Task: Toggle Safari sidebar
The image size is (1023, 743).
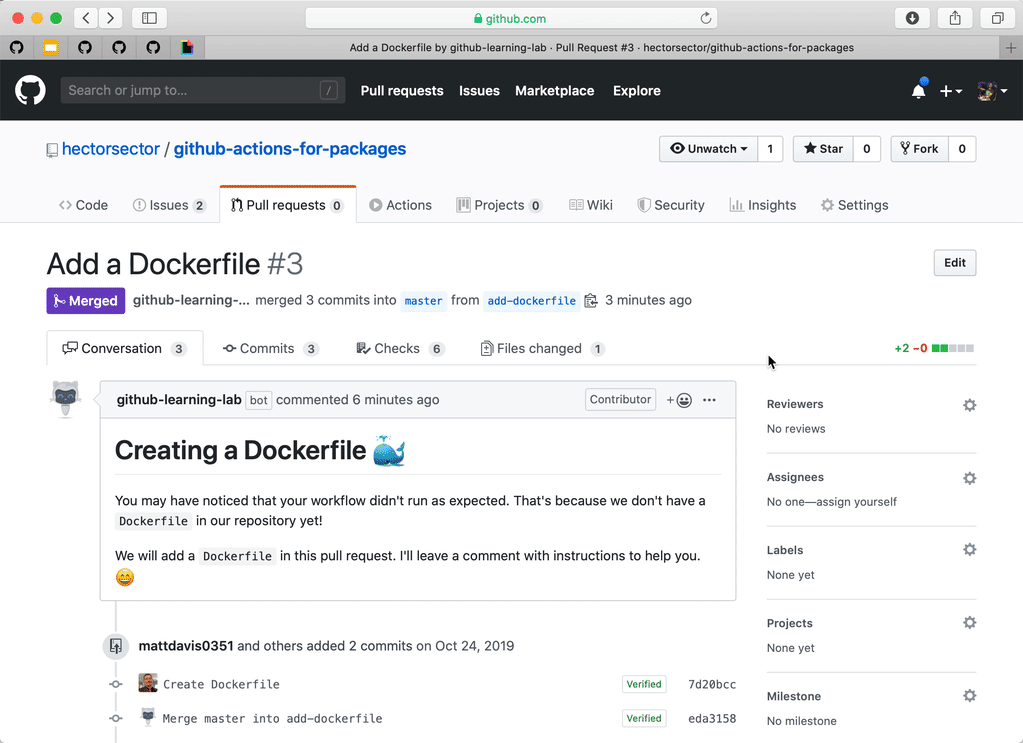Action: [x=149, y=18]
